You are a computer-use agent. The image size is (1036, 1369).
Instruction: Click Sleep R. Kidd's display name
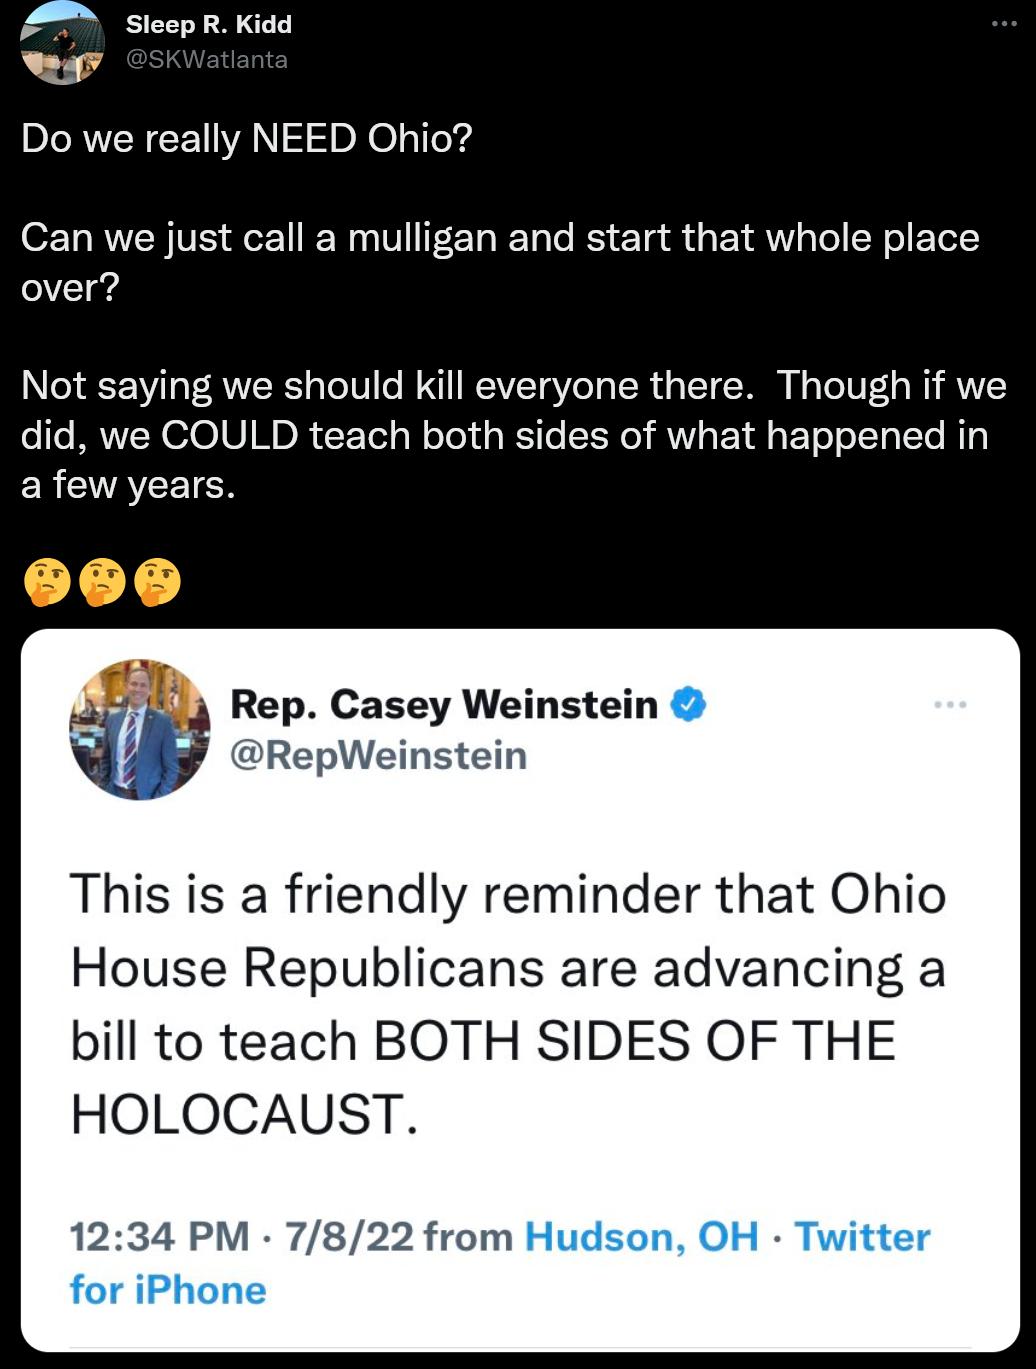click(x=208, y=24)
